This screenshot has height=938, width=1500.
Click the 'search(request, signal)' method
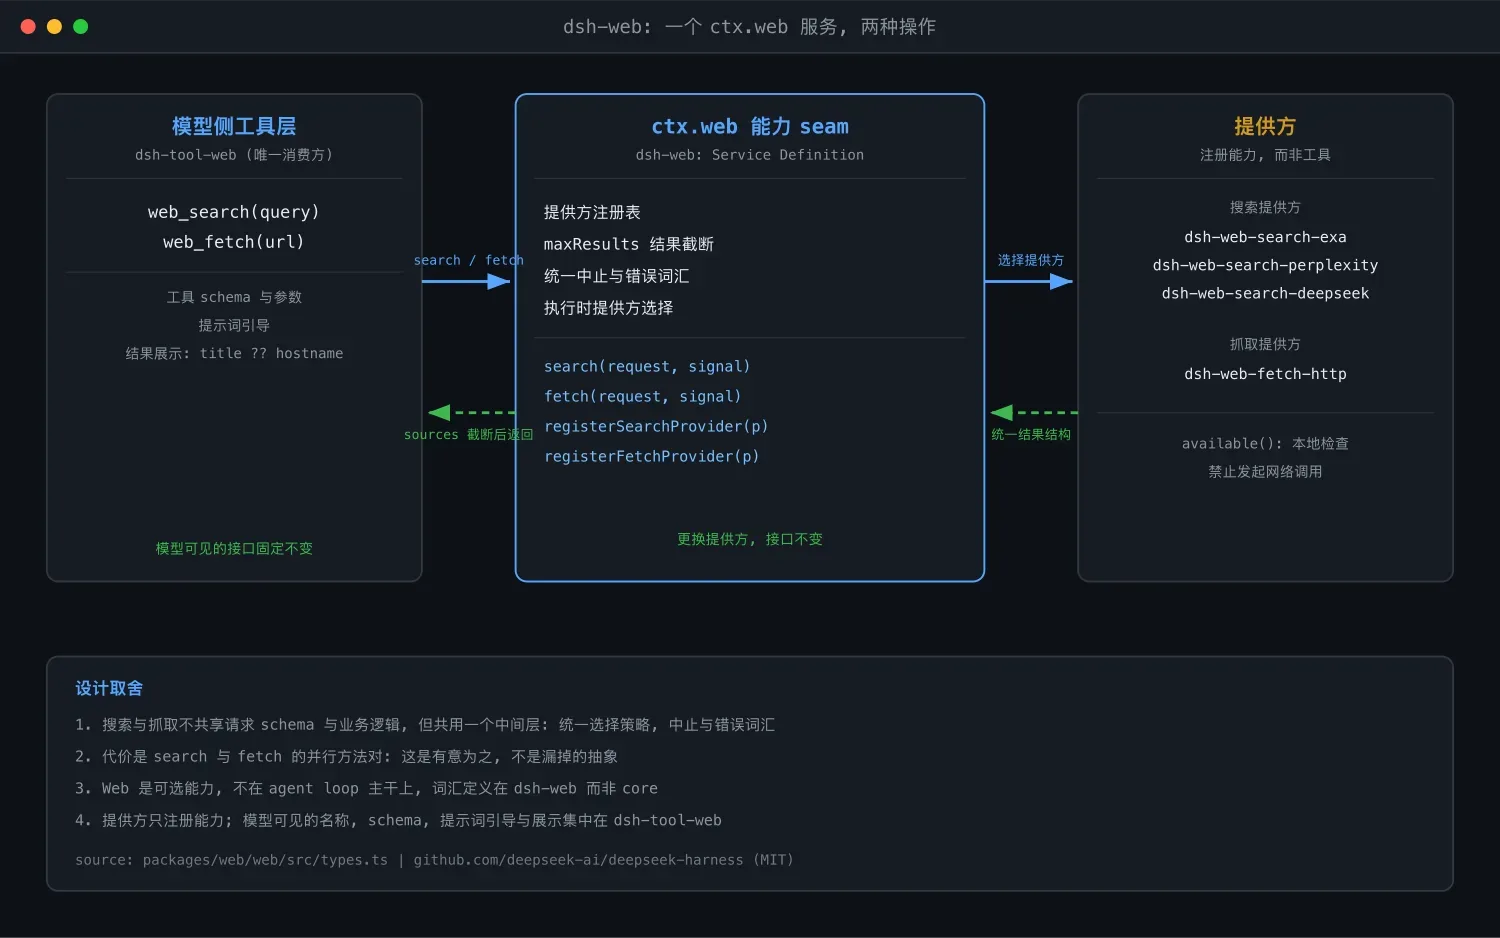(x=647, y=366)
